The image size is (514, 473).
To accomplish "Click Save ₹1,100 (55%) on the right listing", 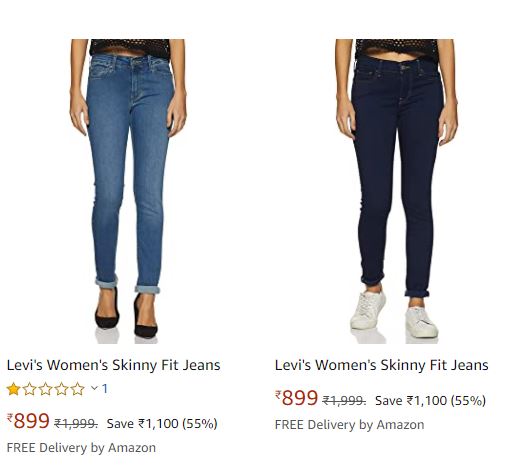I will tap(430, 400).
